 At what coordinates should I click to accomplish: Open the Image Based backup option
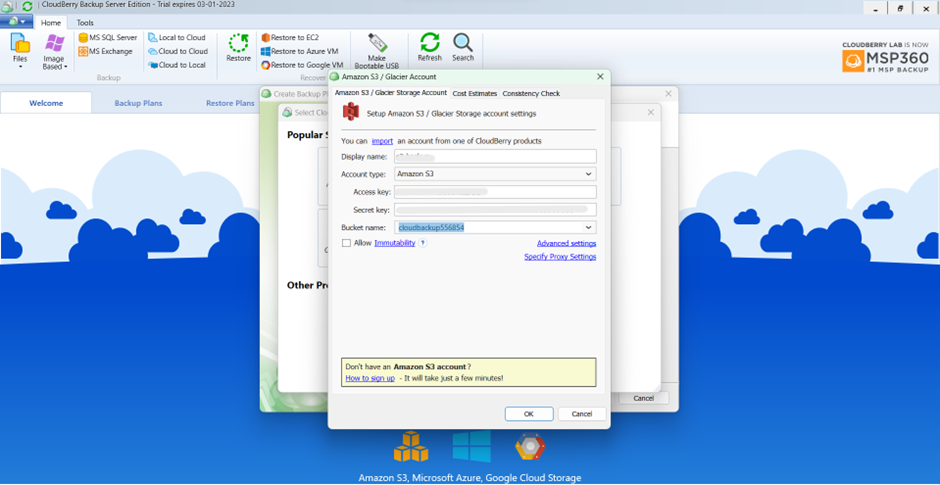55,52
